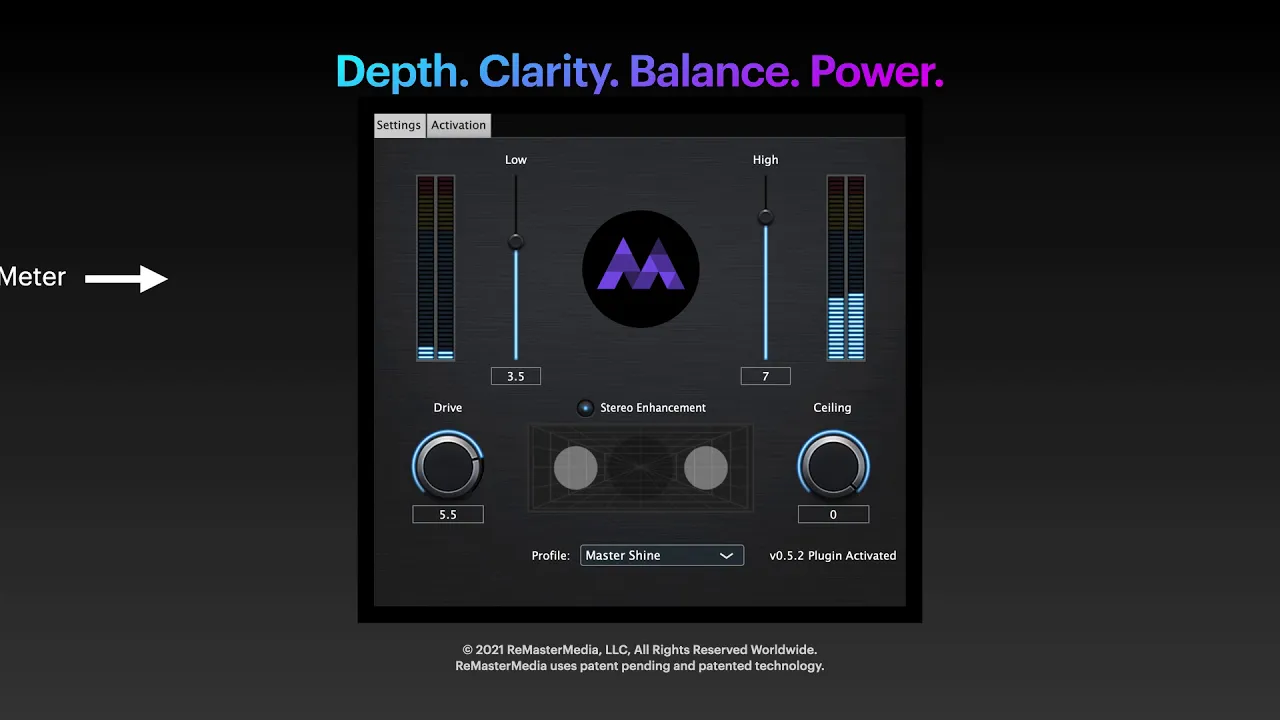Click the High slider handle
This screenshot has height=720, width=1280.
point(766,216)
